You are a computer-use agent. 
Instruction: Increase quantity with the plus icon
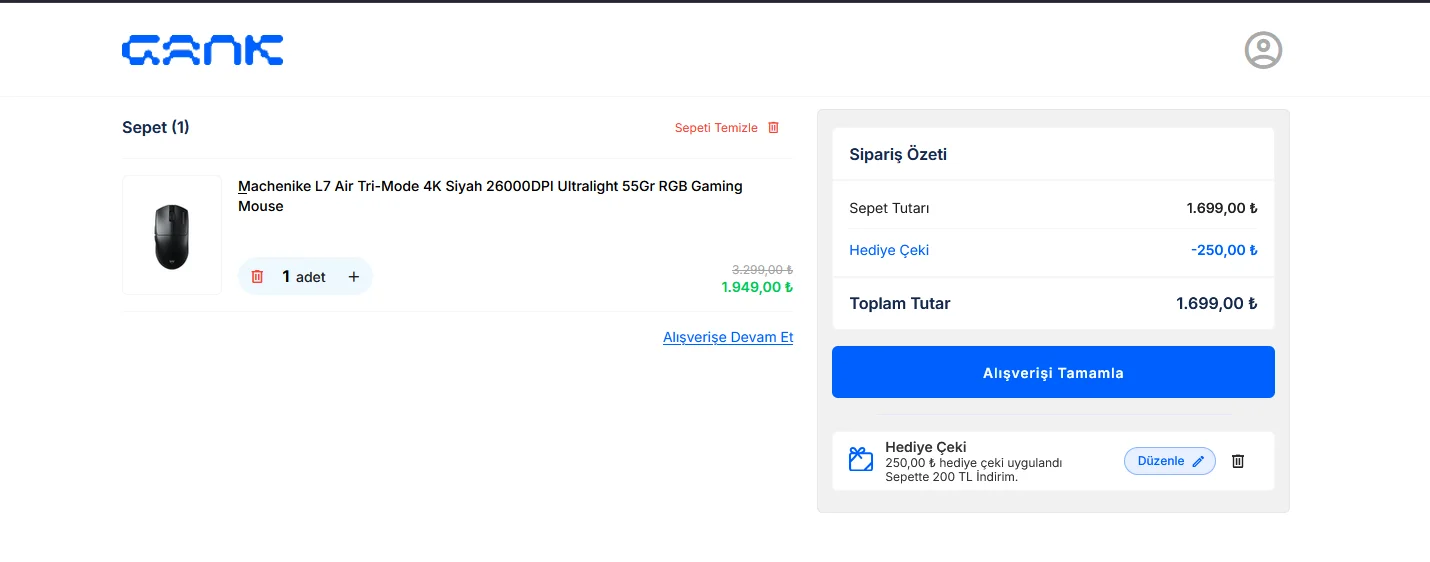353,277
